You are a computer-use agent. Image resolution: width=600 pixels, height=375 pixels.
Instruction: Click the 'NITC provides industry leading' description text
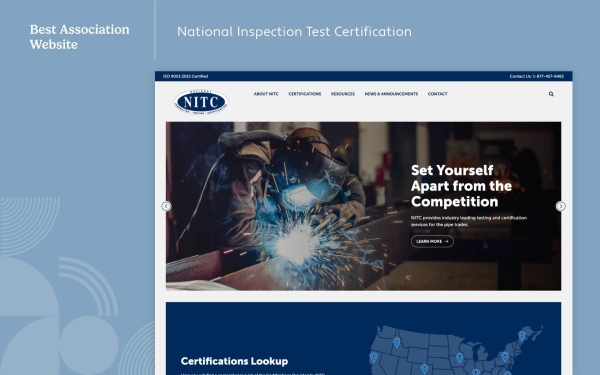(x=469, y=221)
